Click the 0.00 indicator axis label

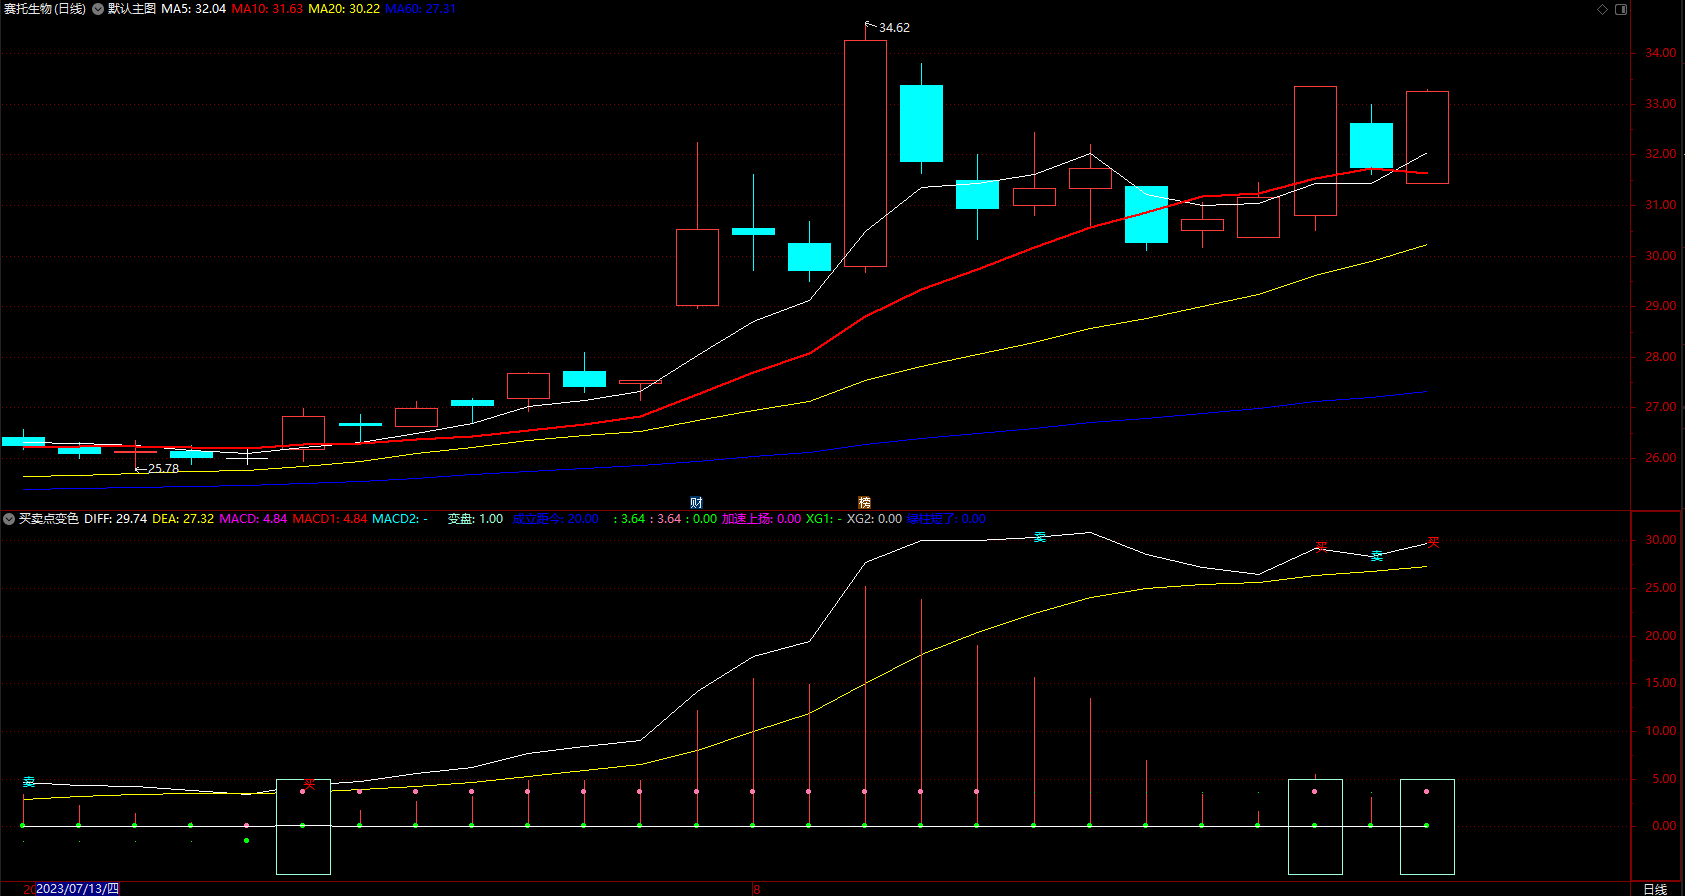point(1665,826)
